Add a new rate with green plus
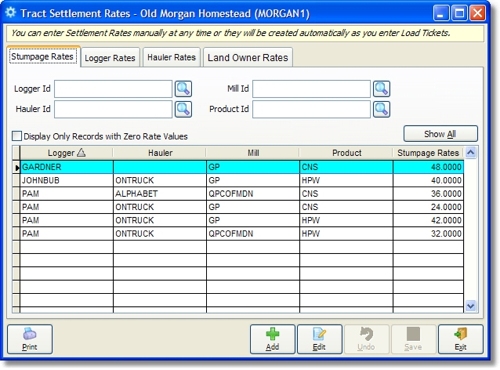This screenshot has width=500, height=370. [x=272, y=339]
